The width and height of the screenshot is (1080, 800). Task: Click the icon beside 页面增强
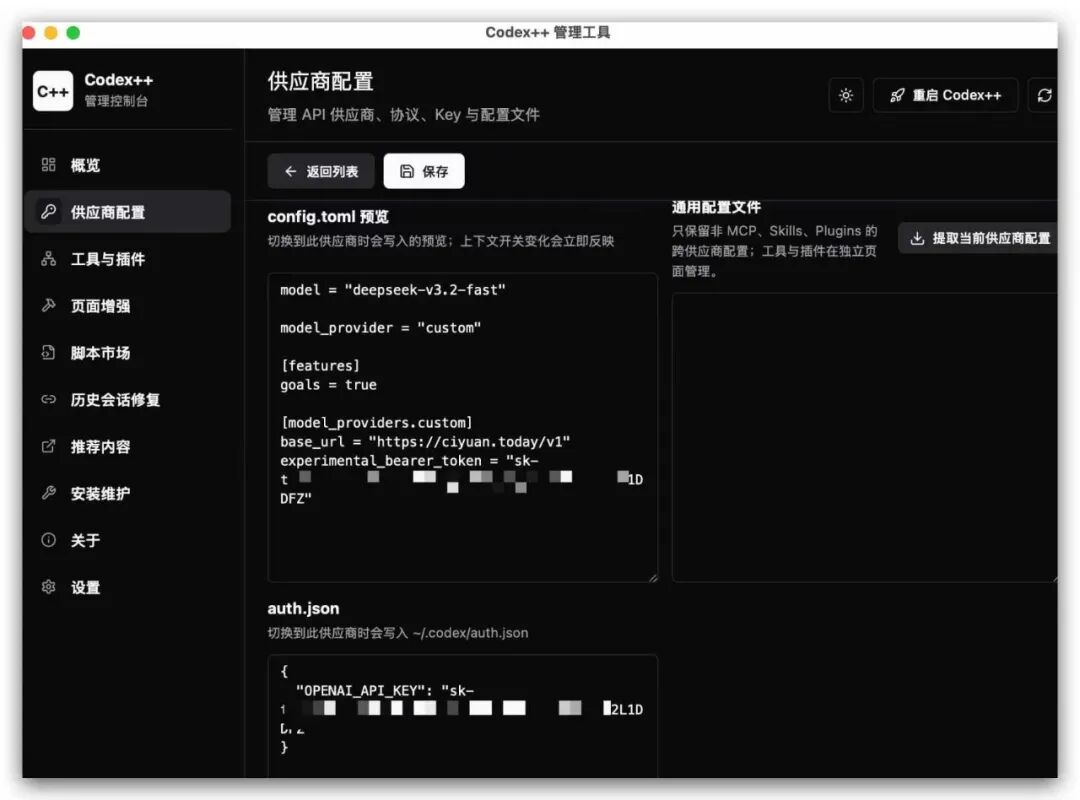48,305
